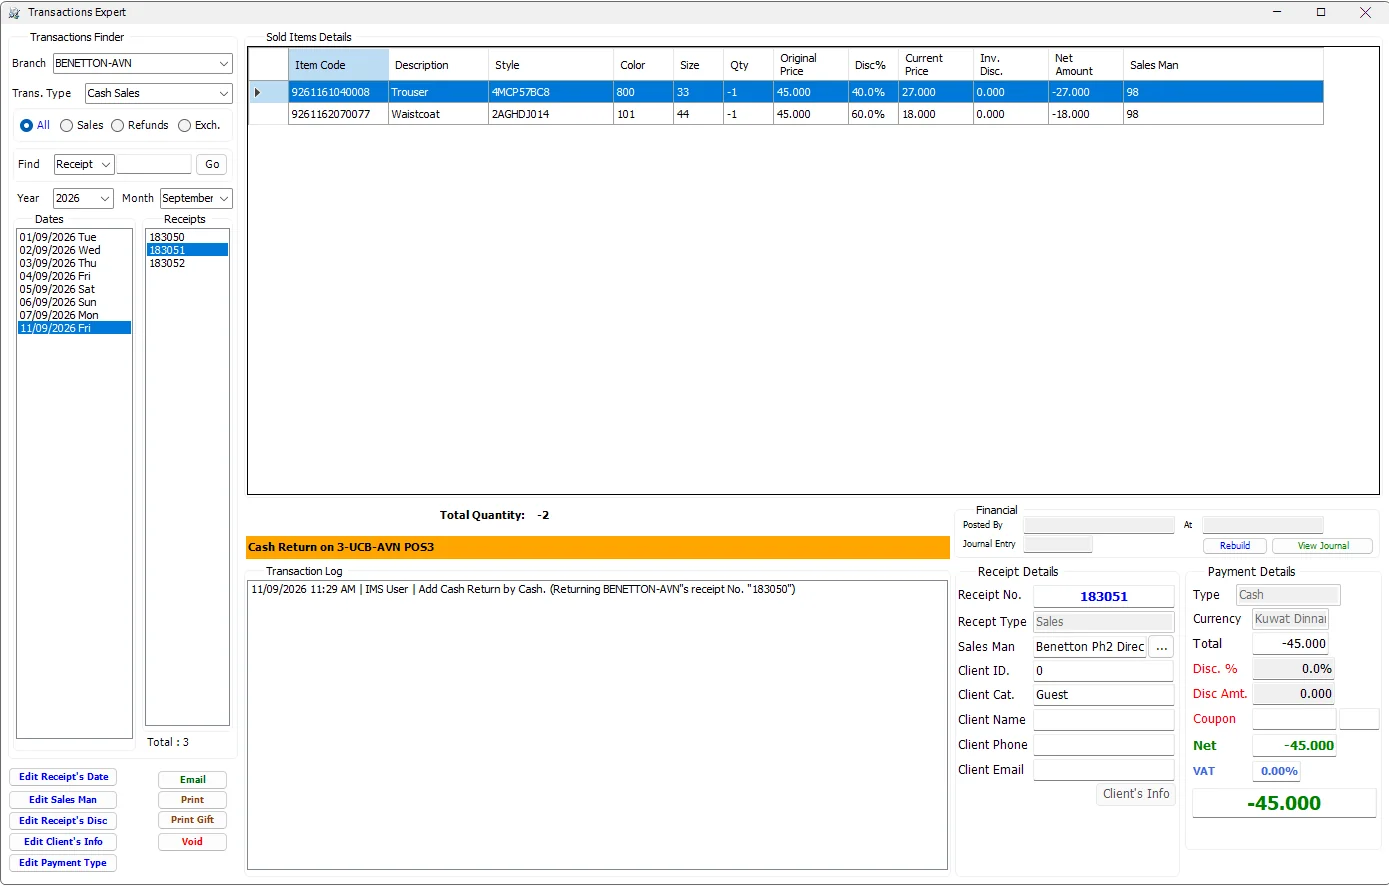Viewport: 1389px width, 886px height.
Task: Open Edit Payment Type
Action: [x=63, y=863]
